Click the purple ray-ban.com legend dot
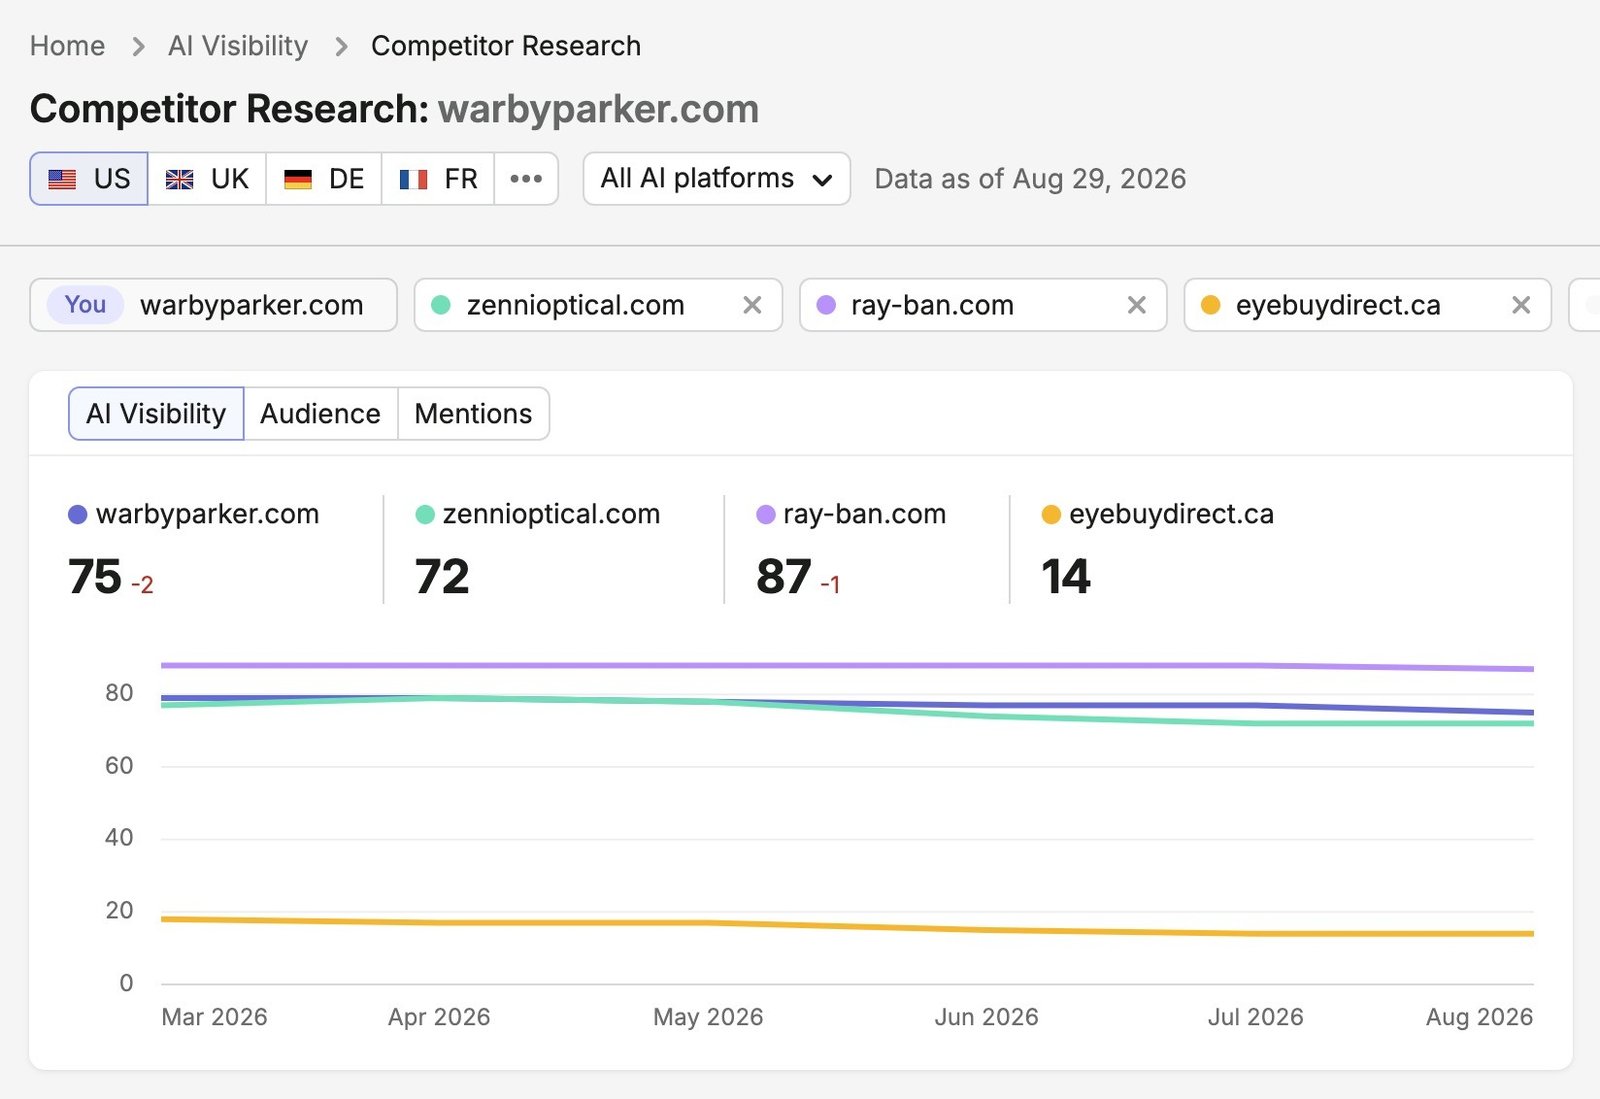Screen dimensions: 1600x1099 point(766,514)
